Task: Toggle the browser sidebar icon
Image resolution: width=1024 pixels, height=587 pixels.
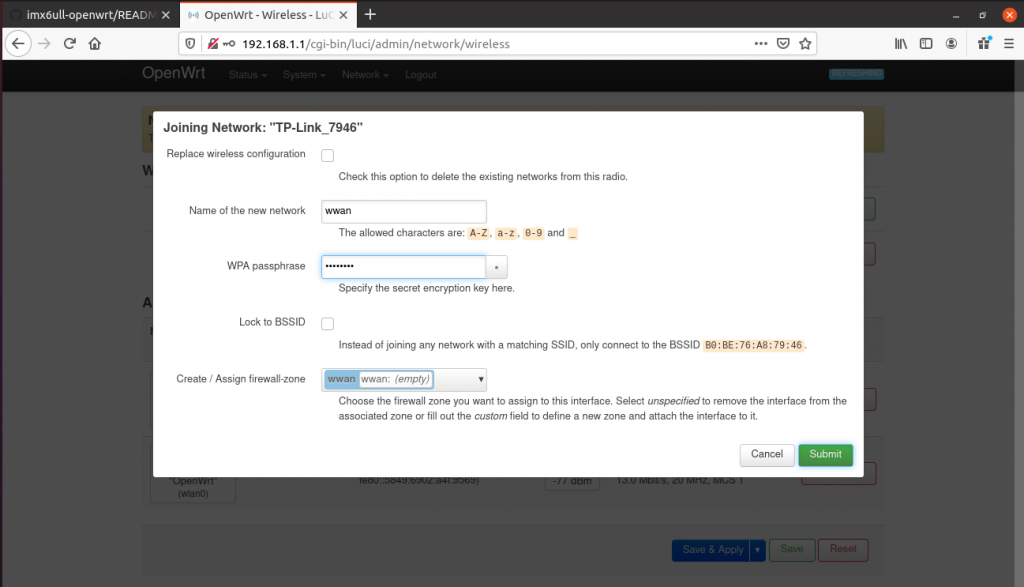Action: (x=926, y=43)
